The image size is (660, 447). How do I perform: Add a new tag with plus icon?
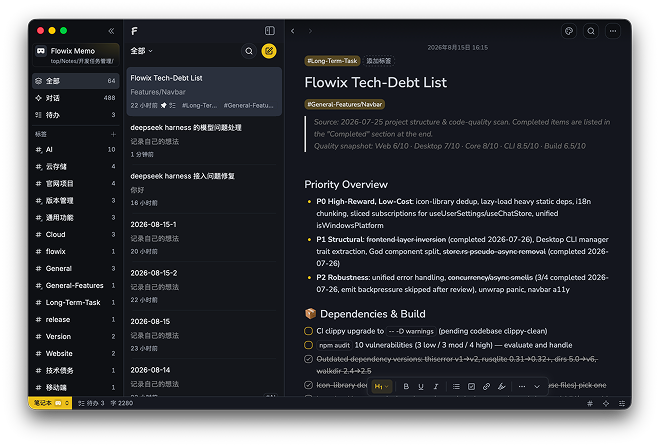coord(113,134)
